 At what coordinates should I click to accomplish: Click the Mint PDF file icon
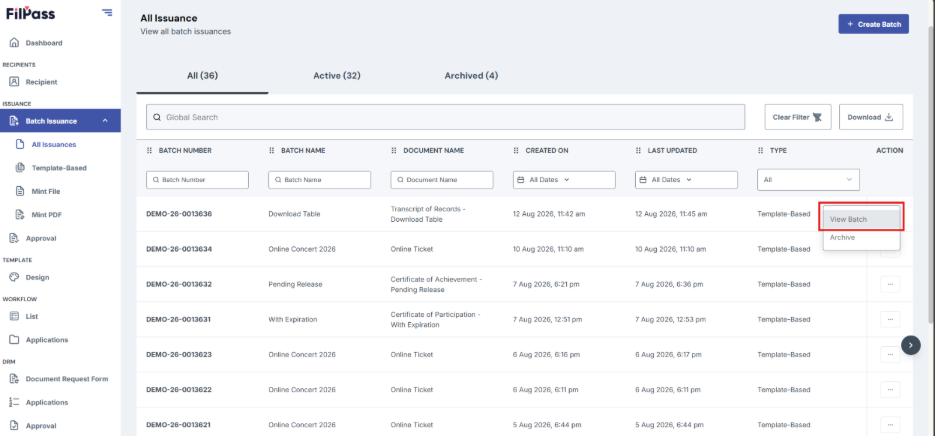20,214
